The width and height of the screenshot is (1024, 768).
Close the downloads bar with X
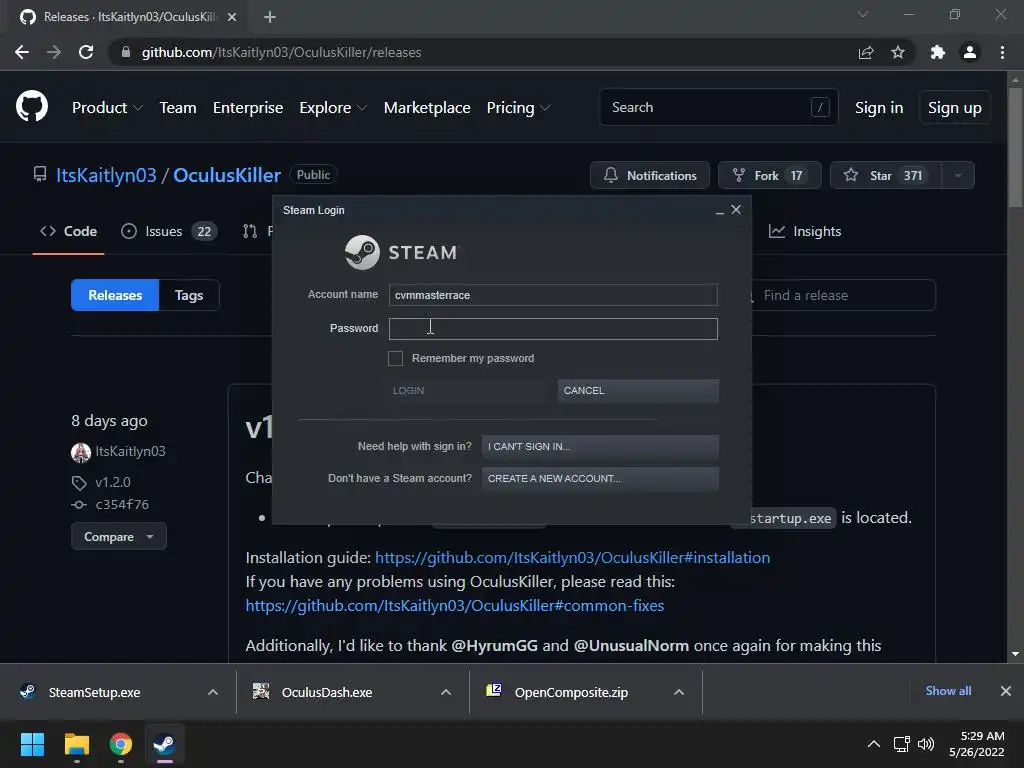pyautogui.click(x=1006, y=691)
